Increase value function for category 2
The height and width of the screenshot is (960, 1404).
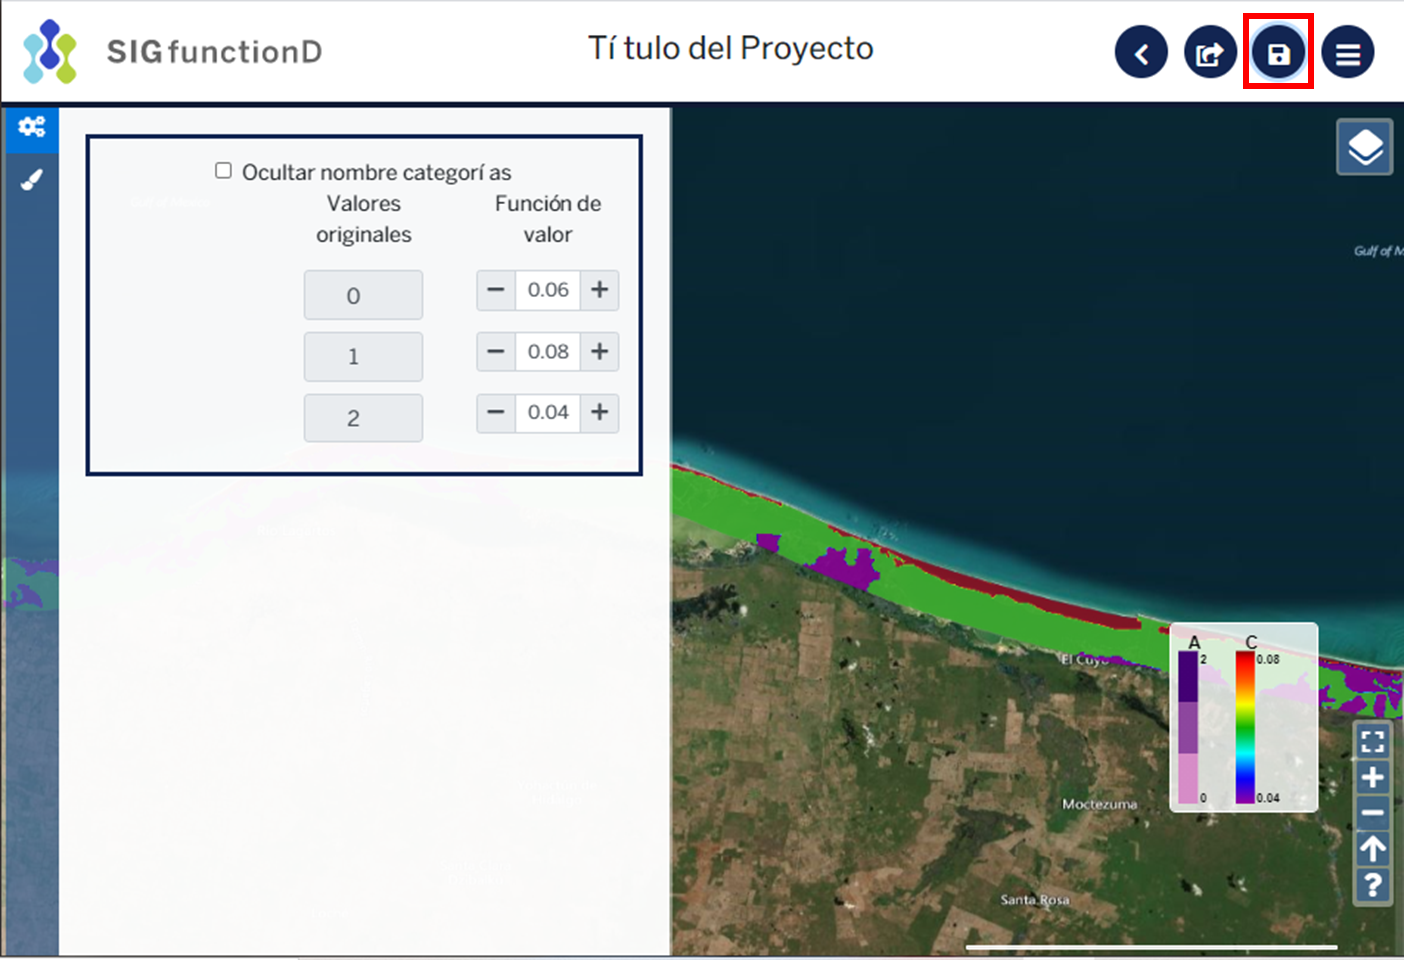[599, 413]
